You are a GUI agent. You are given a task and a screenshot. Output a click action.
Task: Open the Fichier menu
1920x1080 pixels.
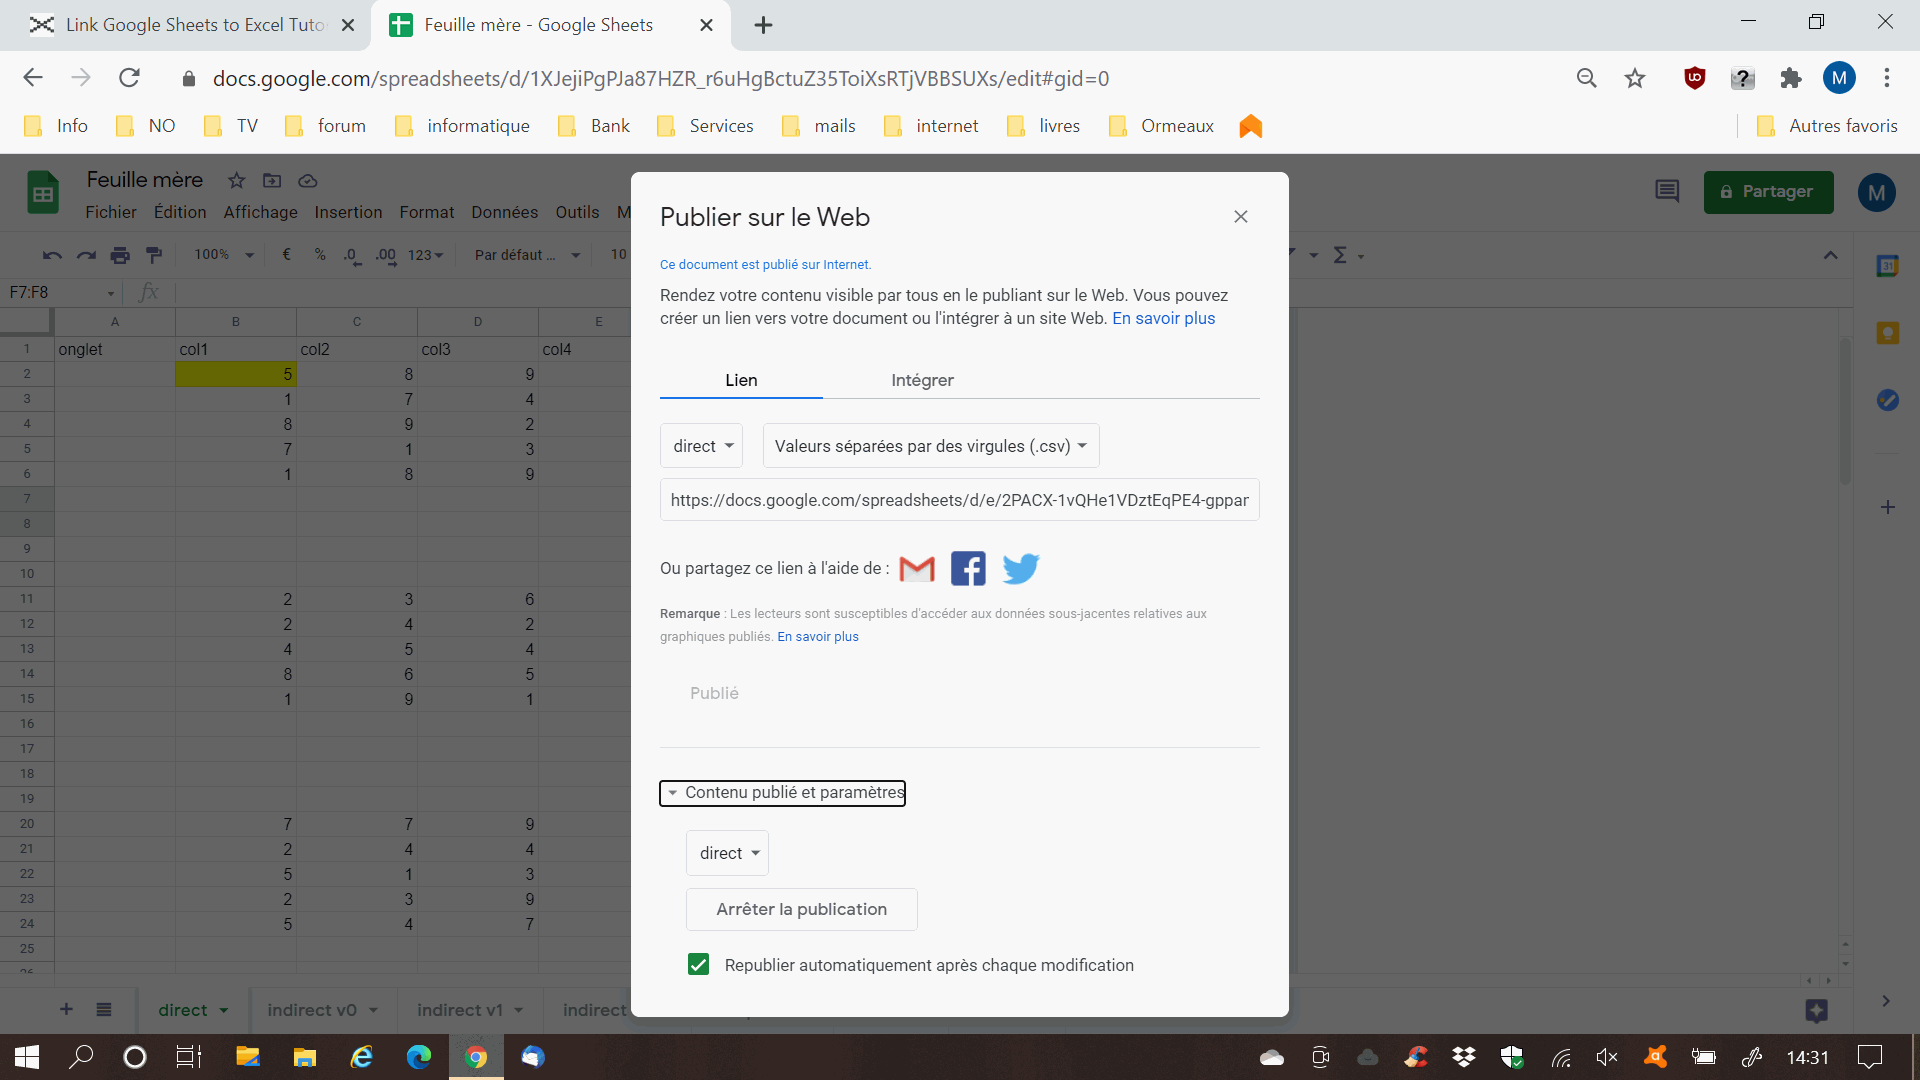(111, 212)
